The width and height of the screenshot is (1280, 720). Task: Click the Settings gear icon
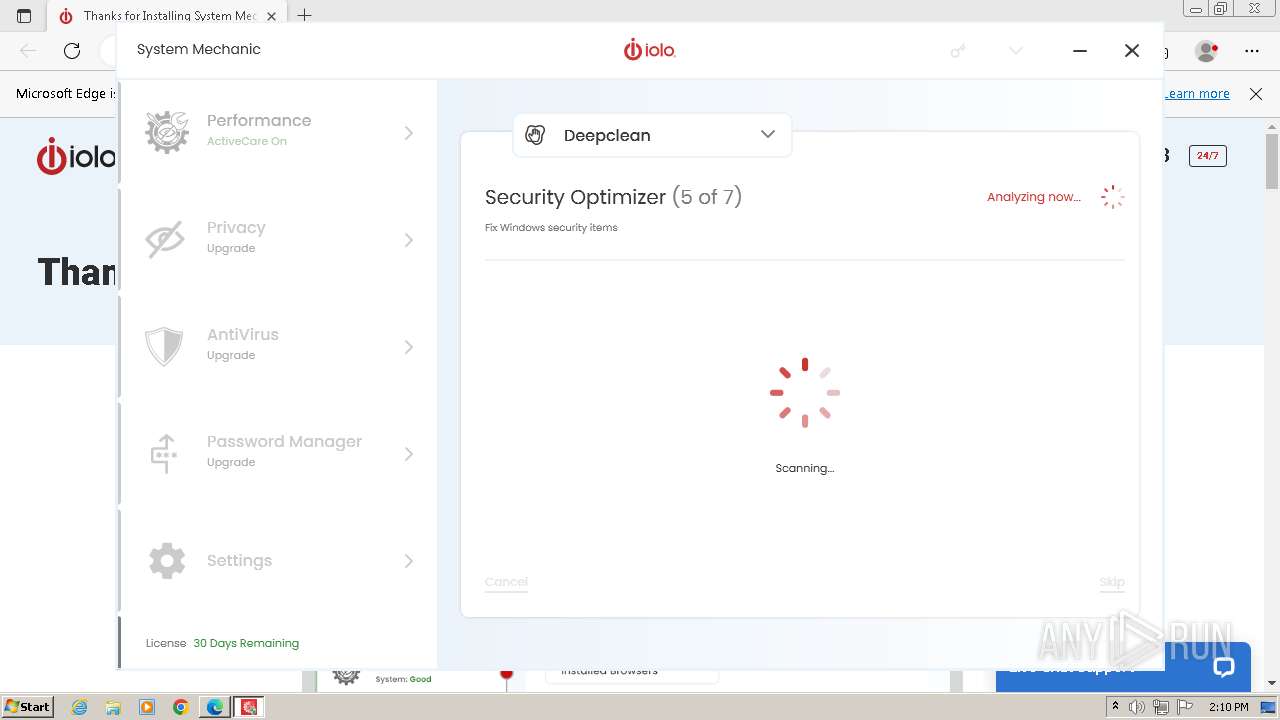[167, 560]
